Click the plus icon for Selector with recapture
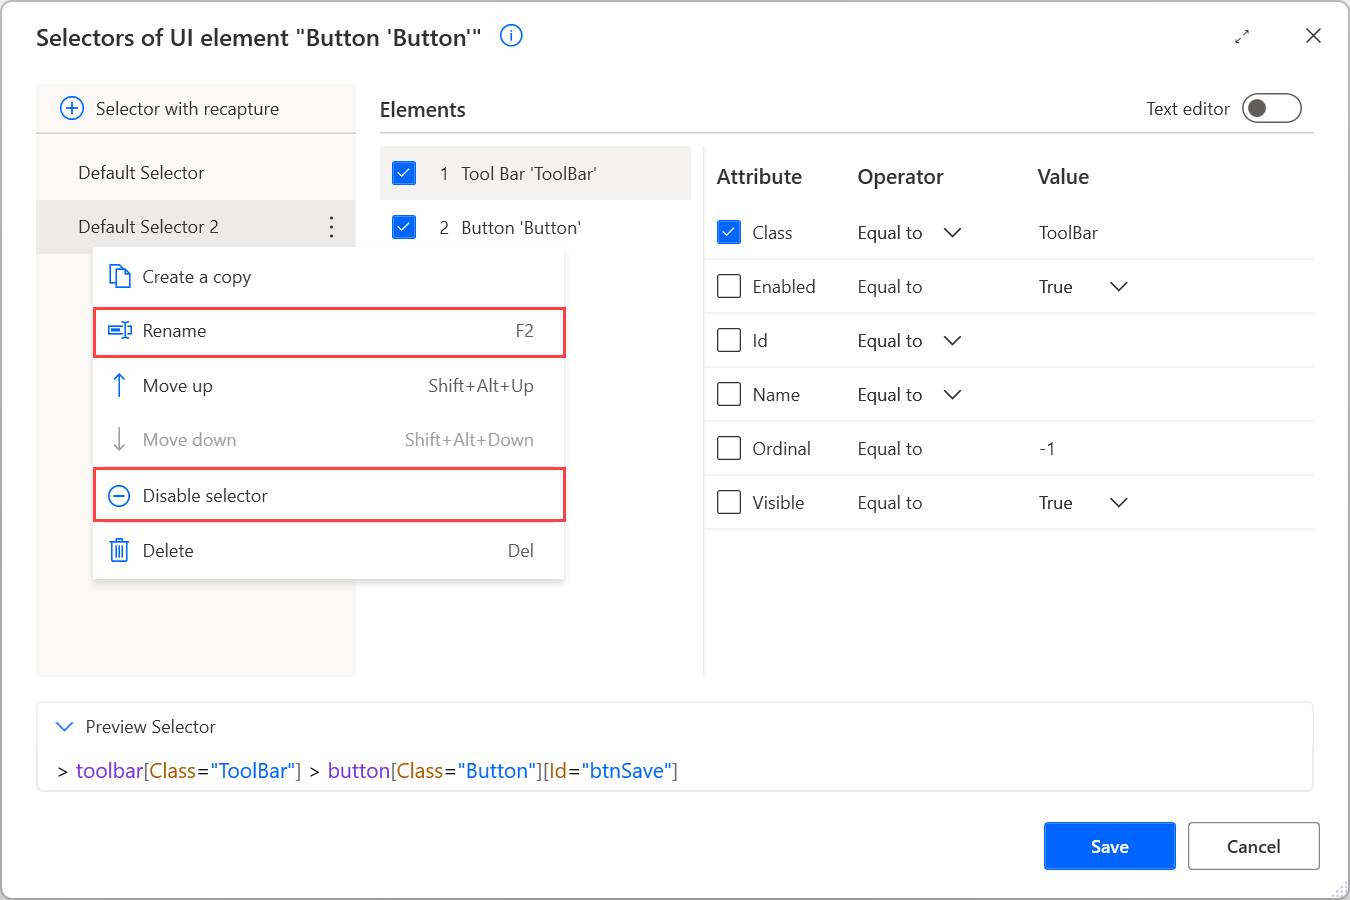Viewport: 1350px width, 900px height. pyautogui.click(x=71, y=108)
